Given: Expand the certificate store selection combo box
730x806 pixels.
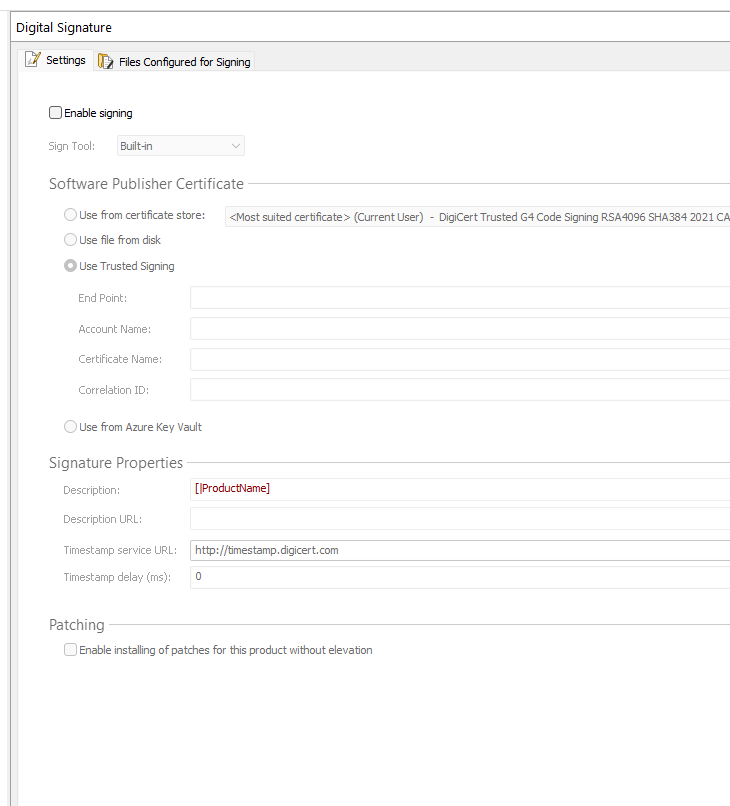Looking at the screenshot, I should point(478,216).
